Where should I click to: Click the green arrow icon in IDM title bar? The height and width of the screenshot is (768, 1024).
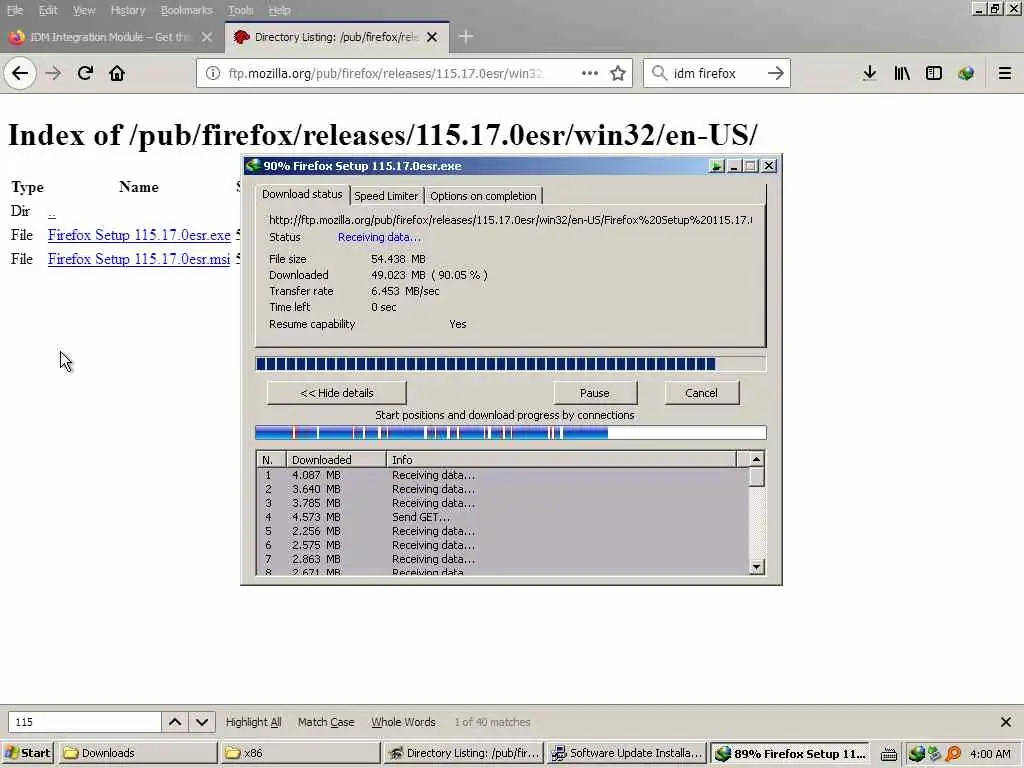click(x=716, y=166)
